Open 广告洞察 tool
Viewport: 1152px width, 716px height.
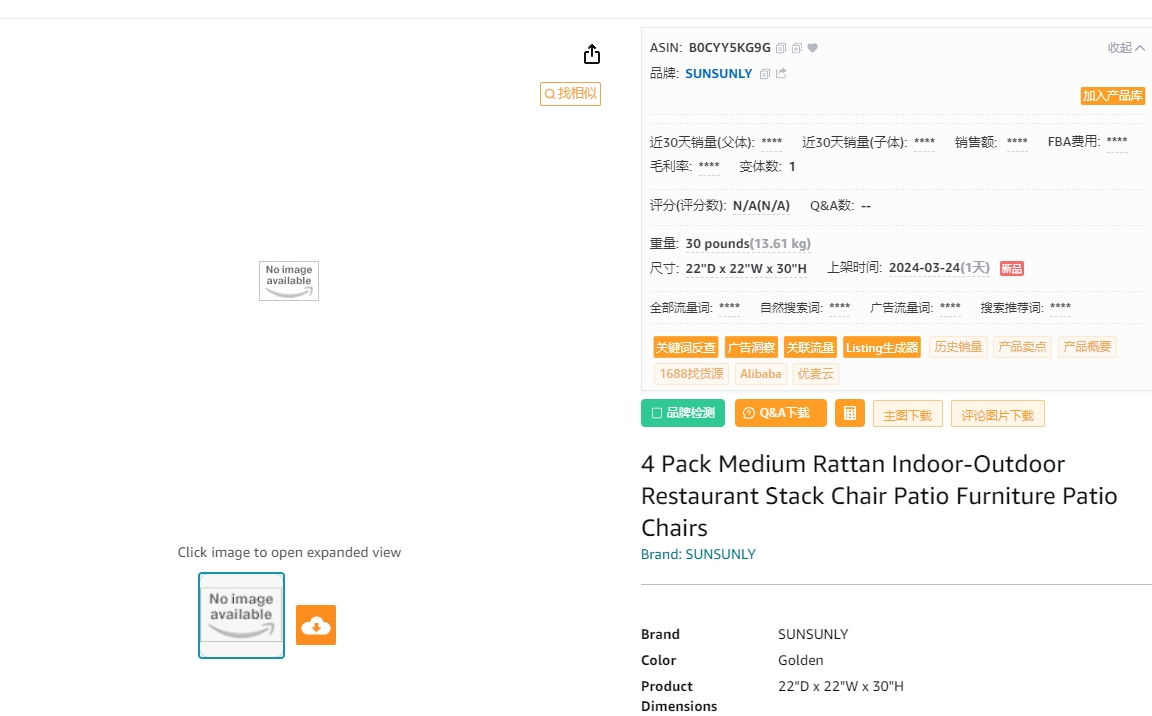[751, 347]
